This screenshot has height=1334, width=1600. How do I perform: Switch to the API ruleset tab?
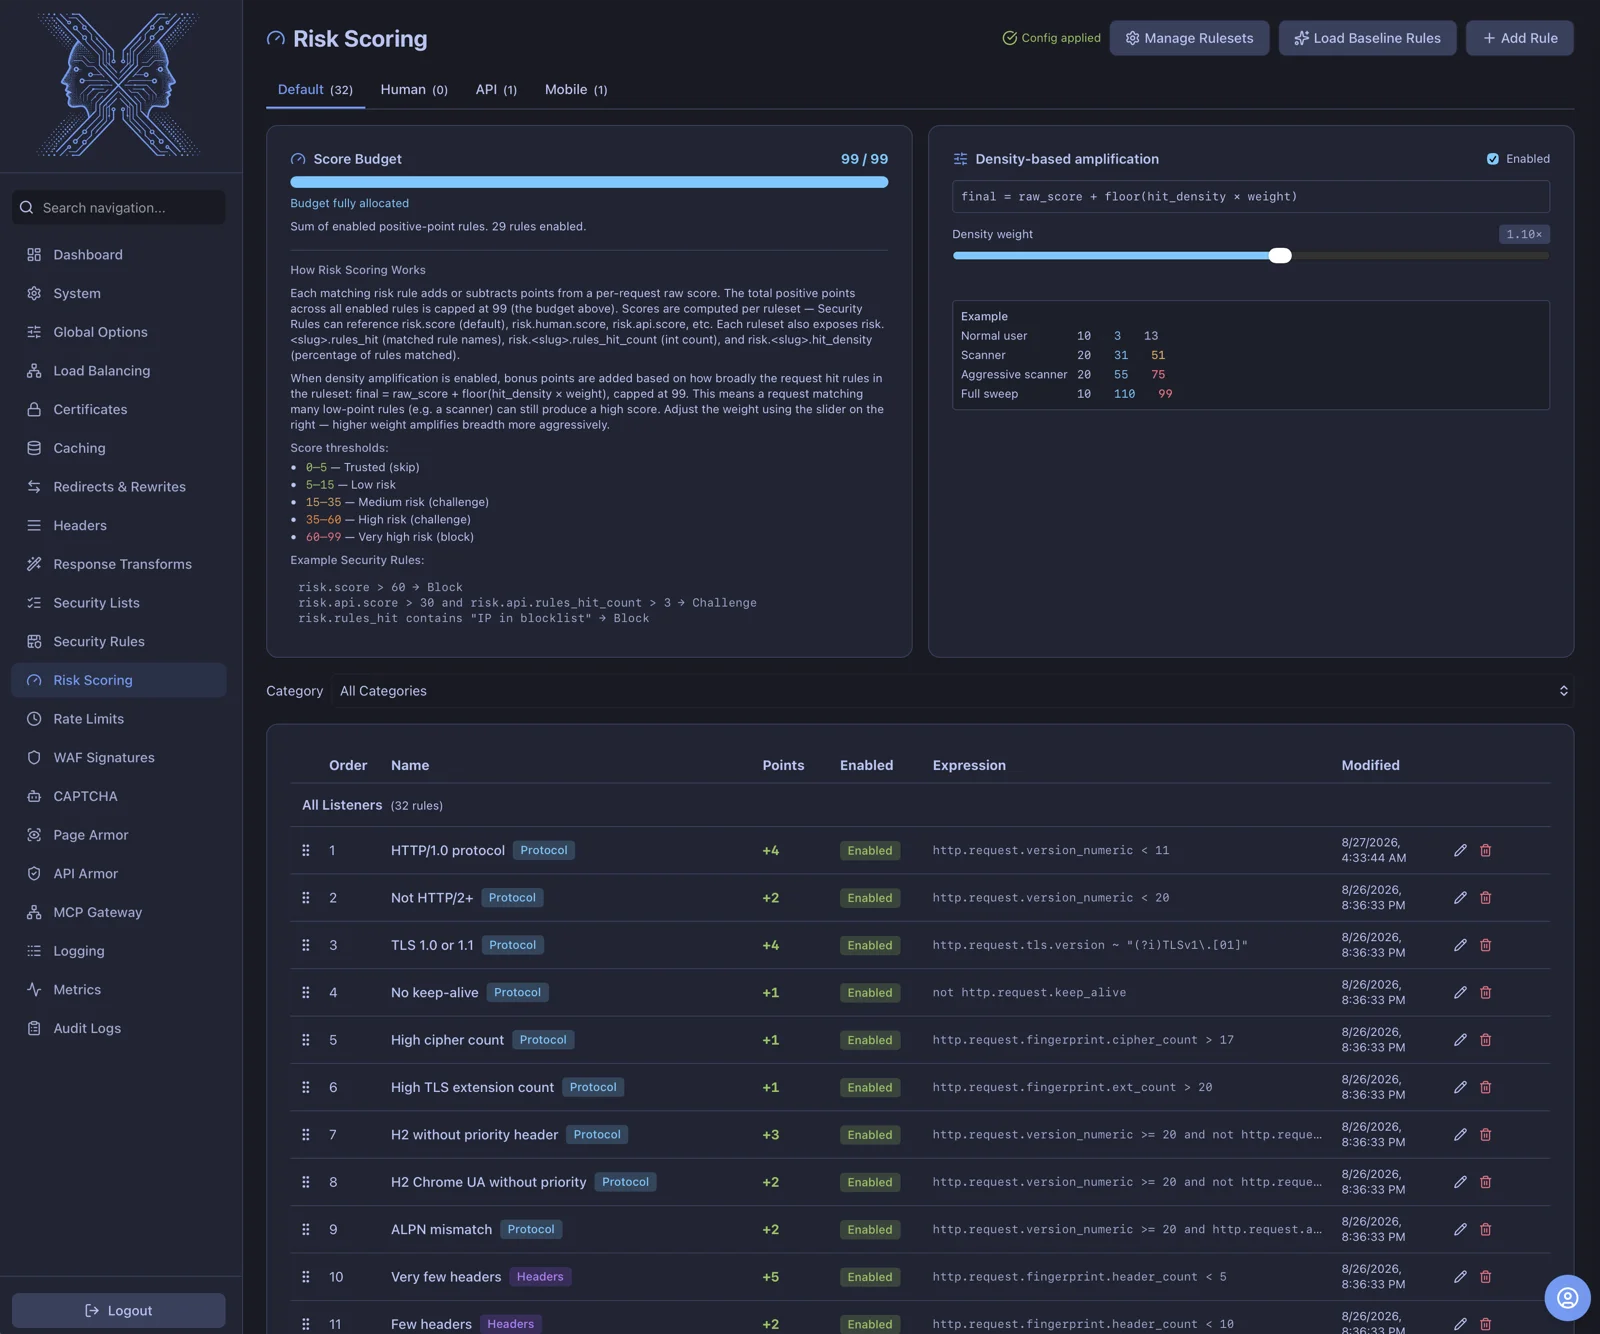pyautogui.click(x=496, y=90)
